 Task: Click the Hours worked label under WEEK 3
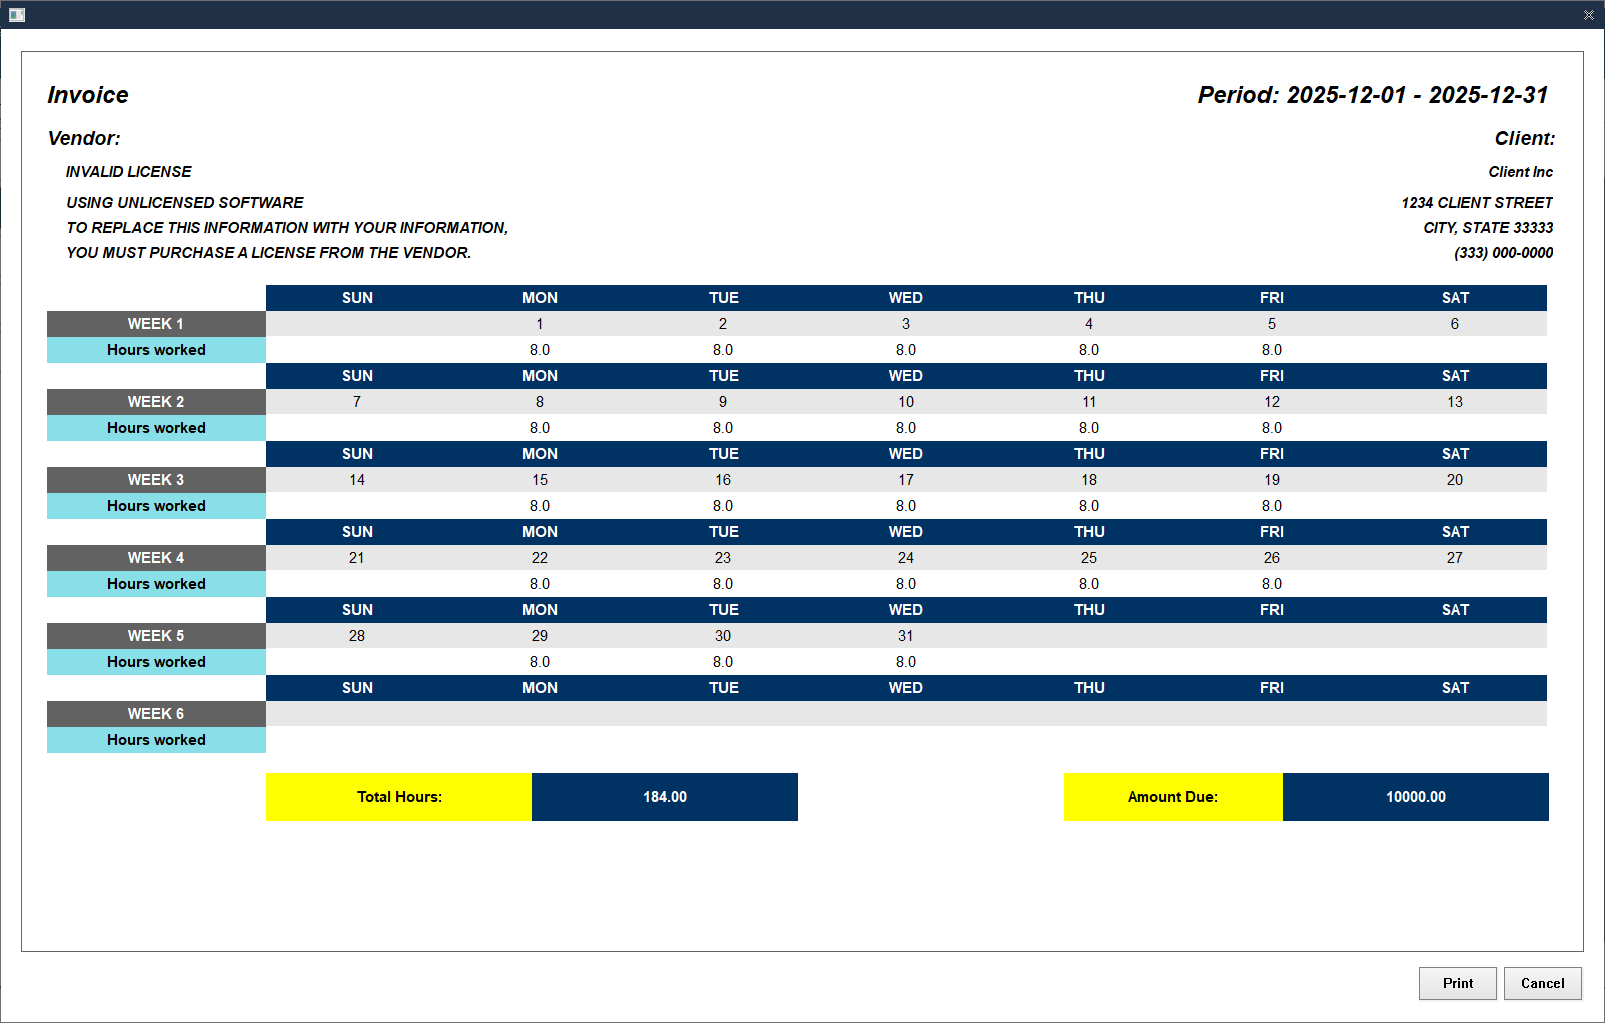156,505
